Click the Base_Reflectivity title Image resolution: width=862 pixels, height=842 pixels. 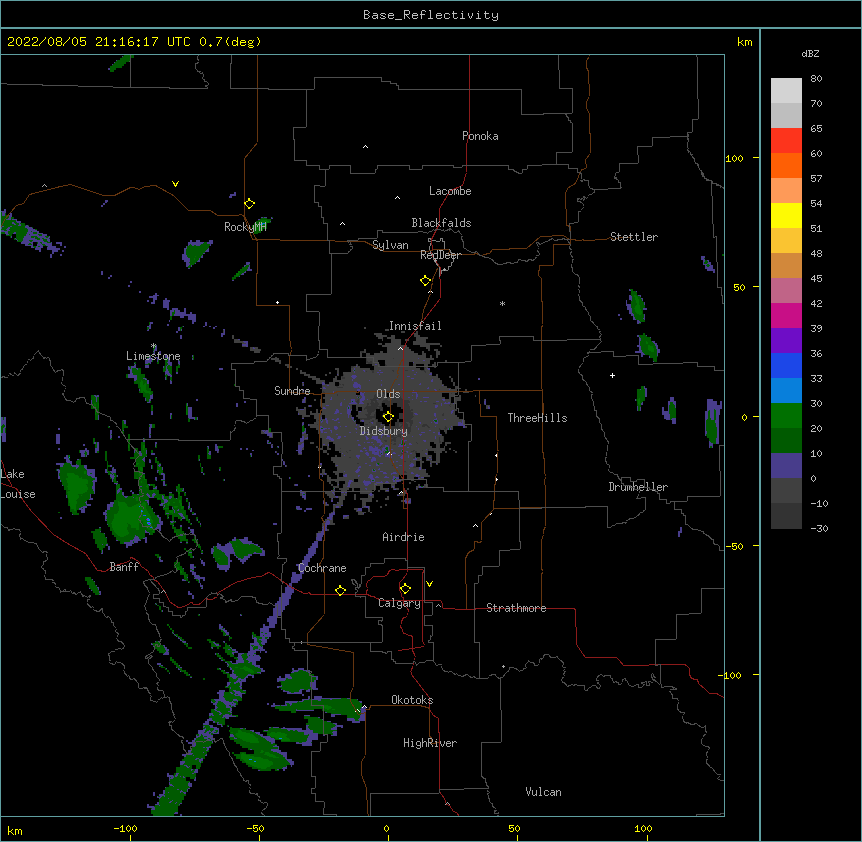pos(431,15)
